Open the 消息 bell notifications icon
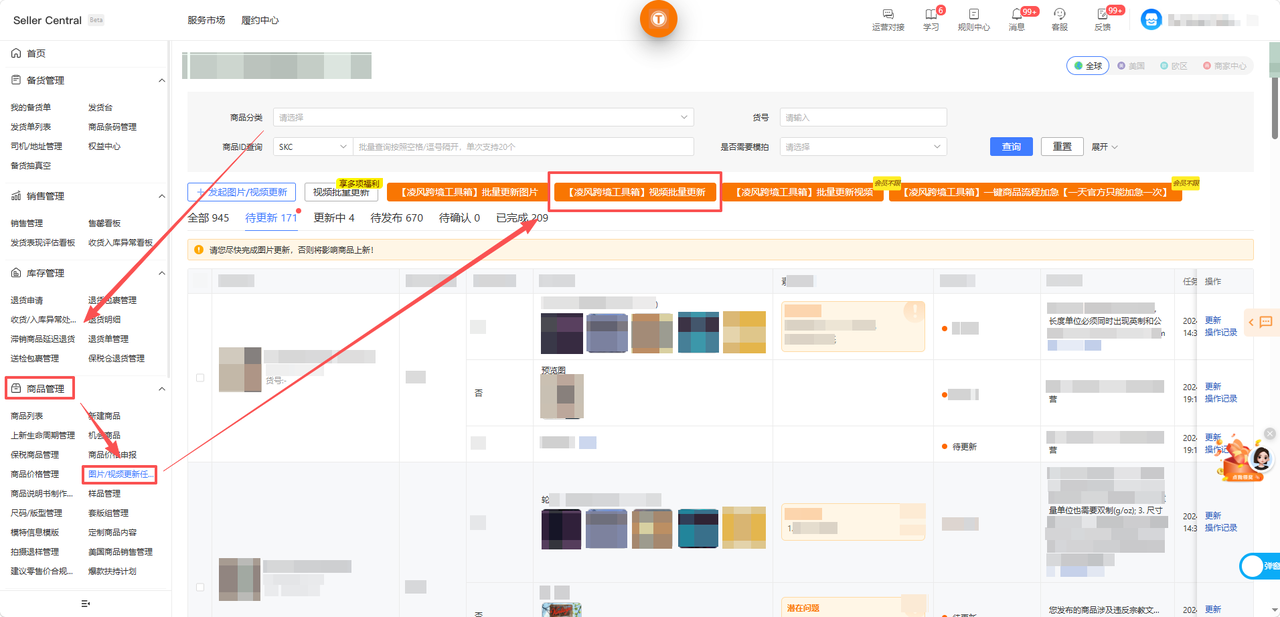The image size is (1280, 617). point(1016,14)
